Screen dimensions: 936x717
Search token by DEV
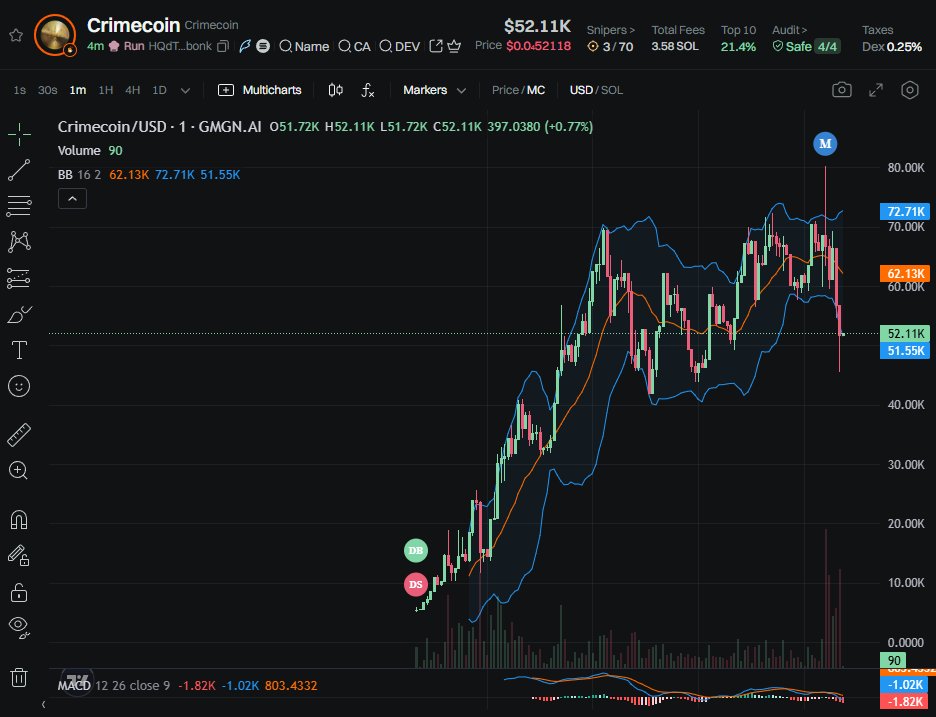point(399,46)
